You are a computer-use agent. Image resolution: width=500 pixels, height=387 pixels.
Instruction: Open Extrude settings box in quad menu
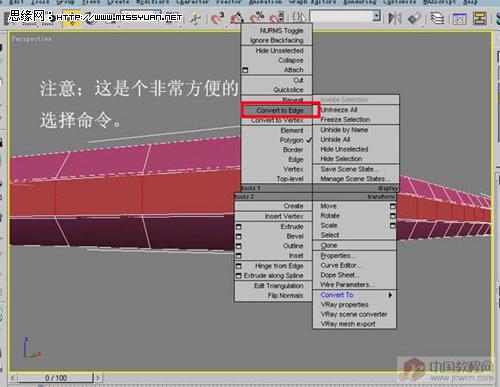point(239,227)
